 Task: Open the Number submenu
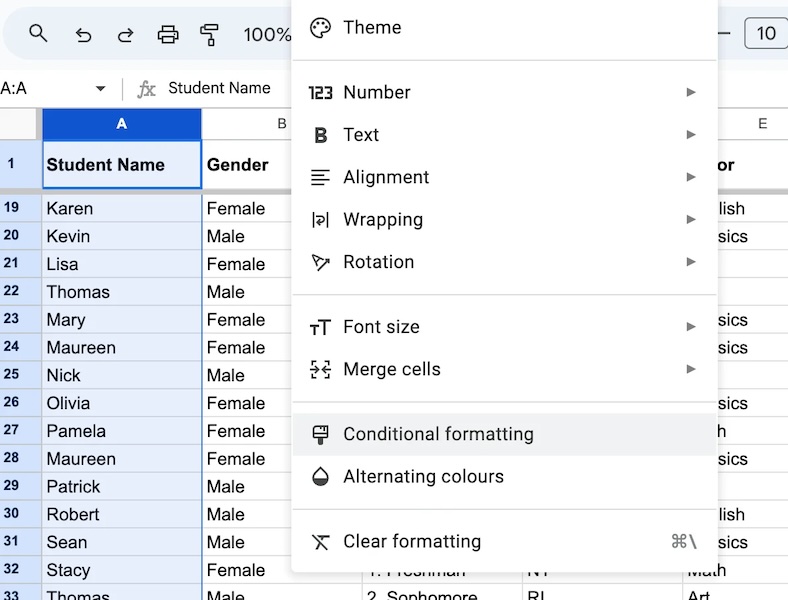(x=504, y=92)
